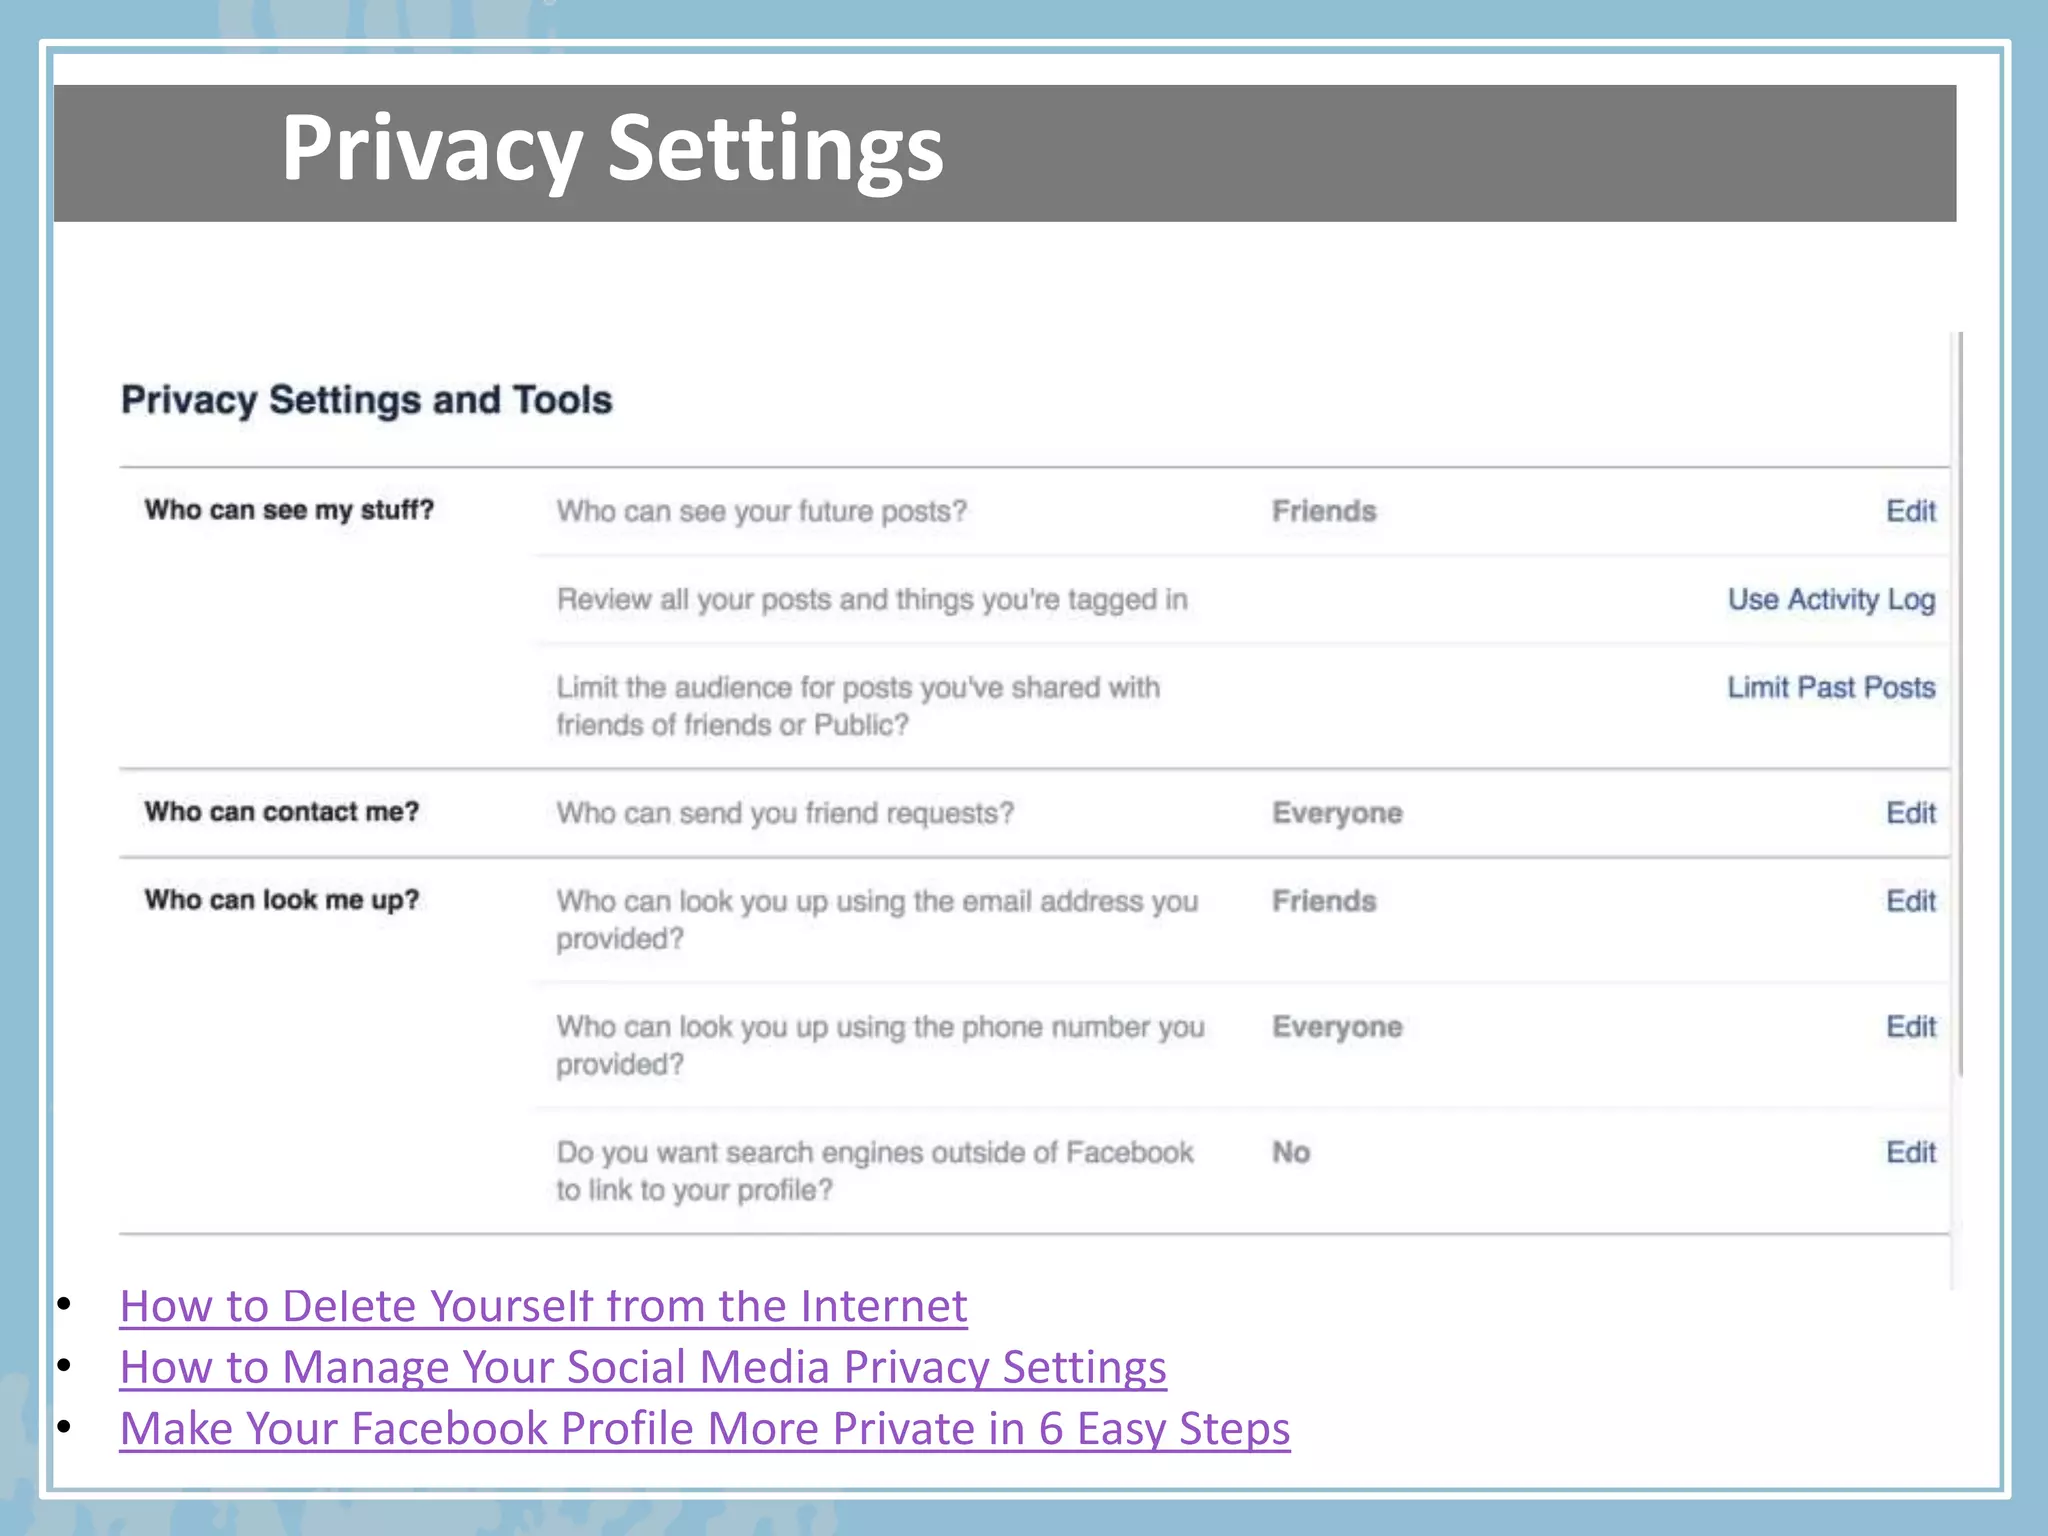Click 'Everyone' value for phone number lookup
The width and height of the screenshot is (2048, 1536).
[x=1337, y=1027]
